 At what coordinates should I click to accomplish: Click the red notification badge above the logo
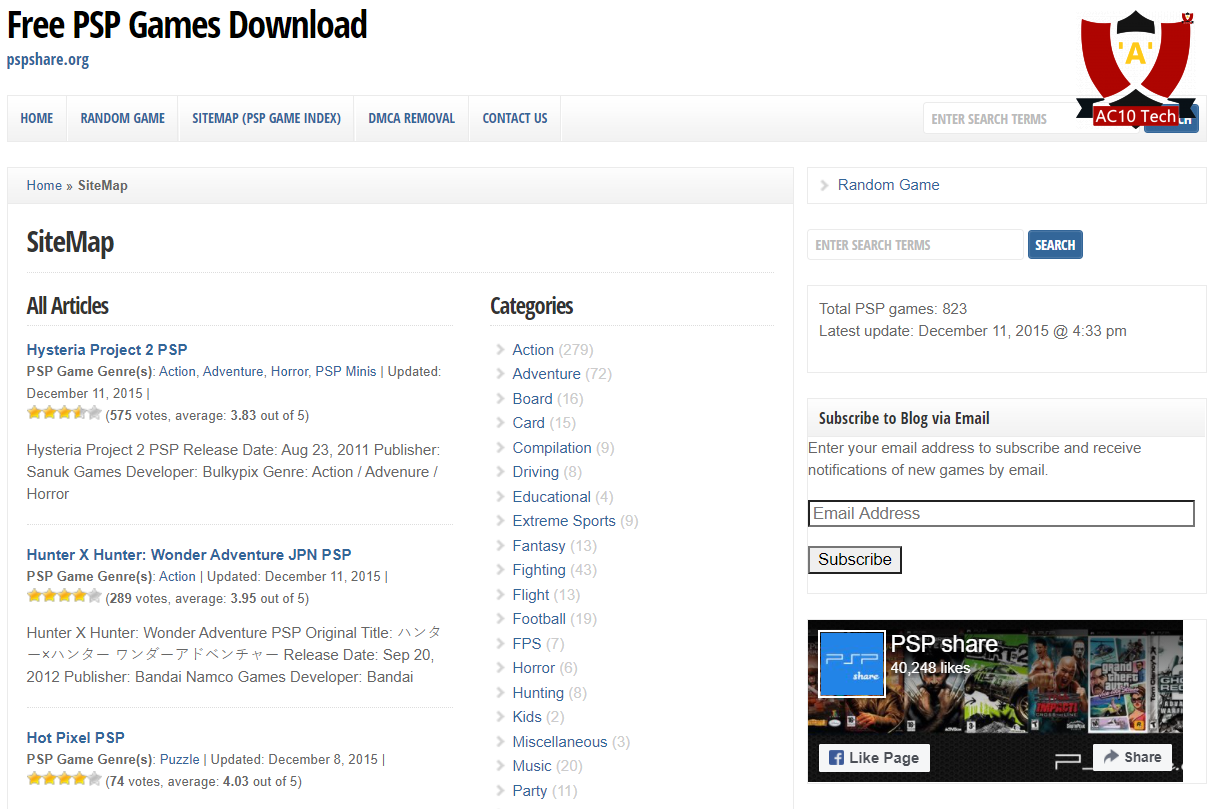pyautogui.click(x=1189, y=17)
